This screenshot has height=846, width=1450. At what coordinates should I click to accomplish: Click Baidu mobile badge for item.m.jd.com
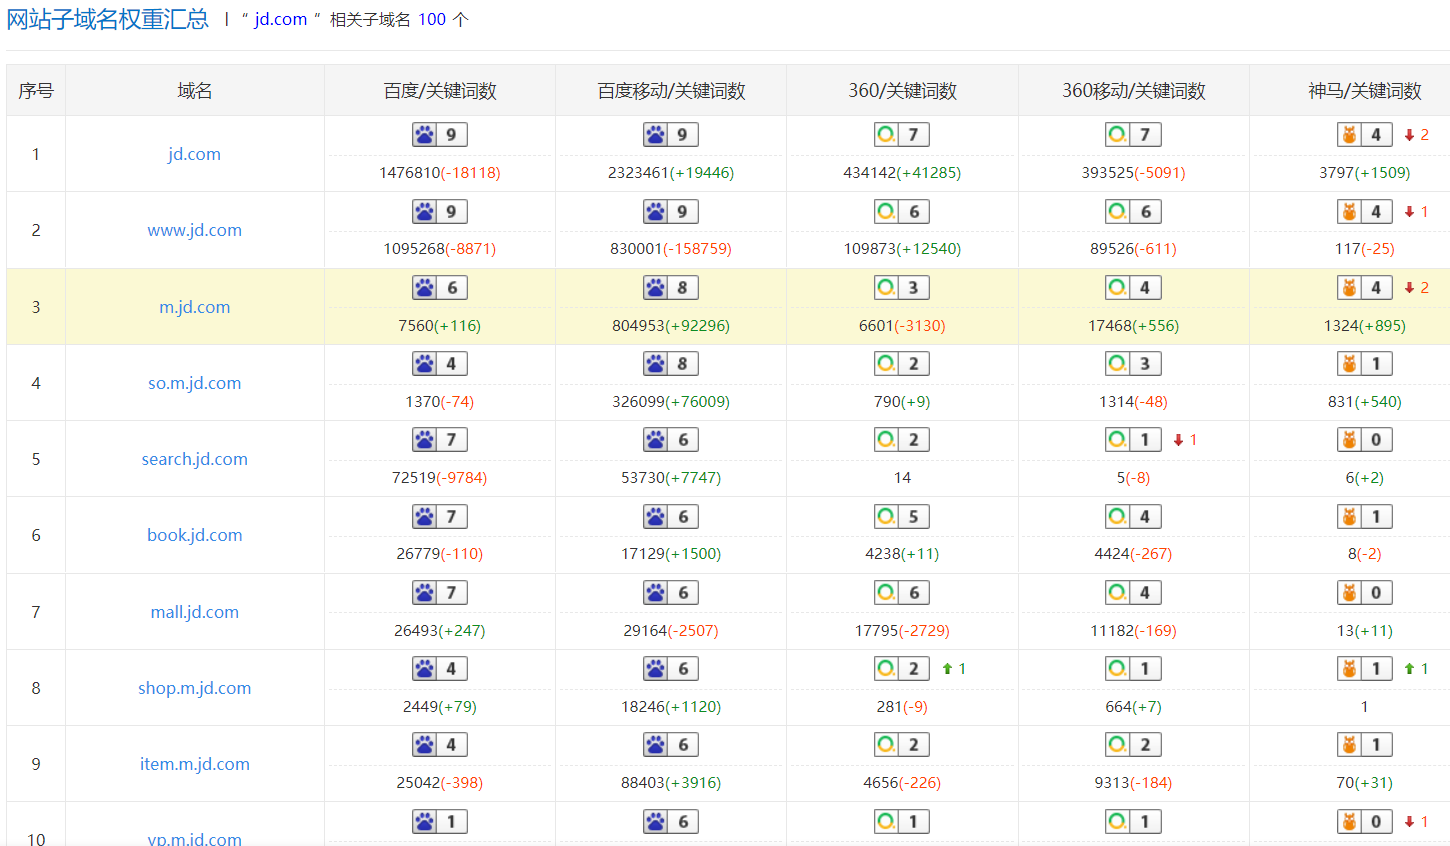tap(671, 745)
